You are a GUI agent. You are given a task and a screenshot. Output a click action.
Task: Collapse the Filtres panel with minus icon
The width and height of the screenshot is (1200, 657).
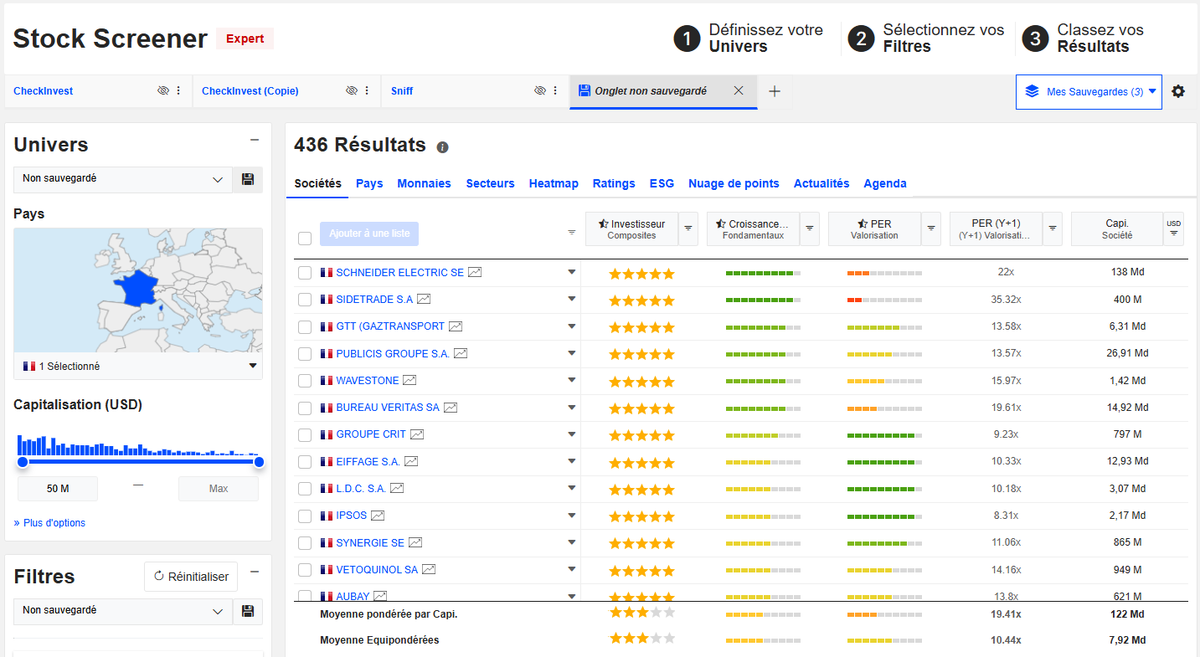pyautogui.click(x=254, y=572)
